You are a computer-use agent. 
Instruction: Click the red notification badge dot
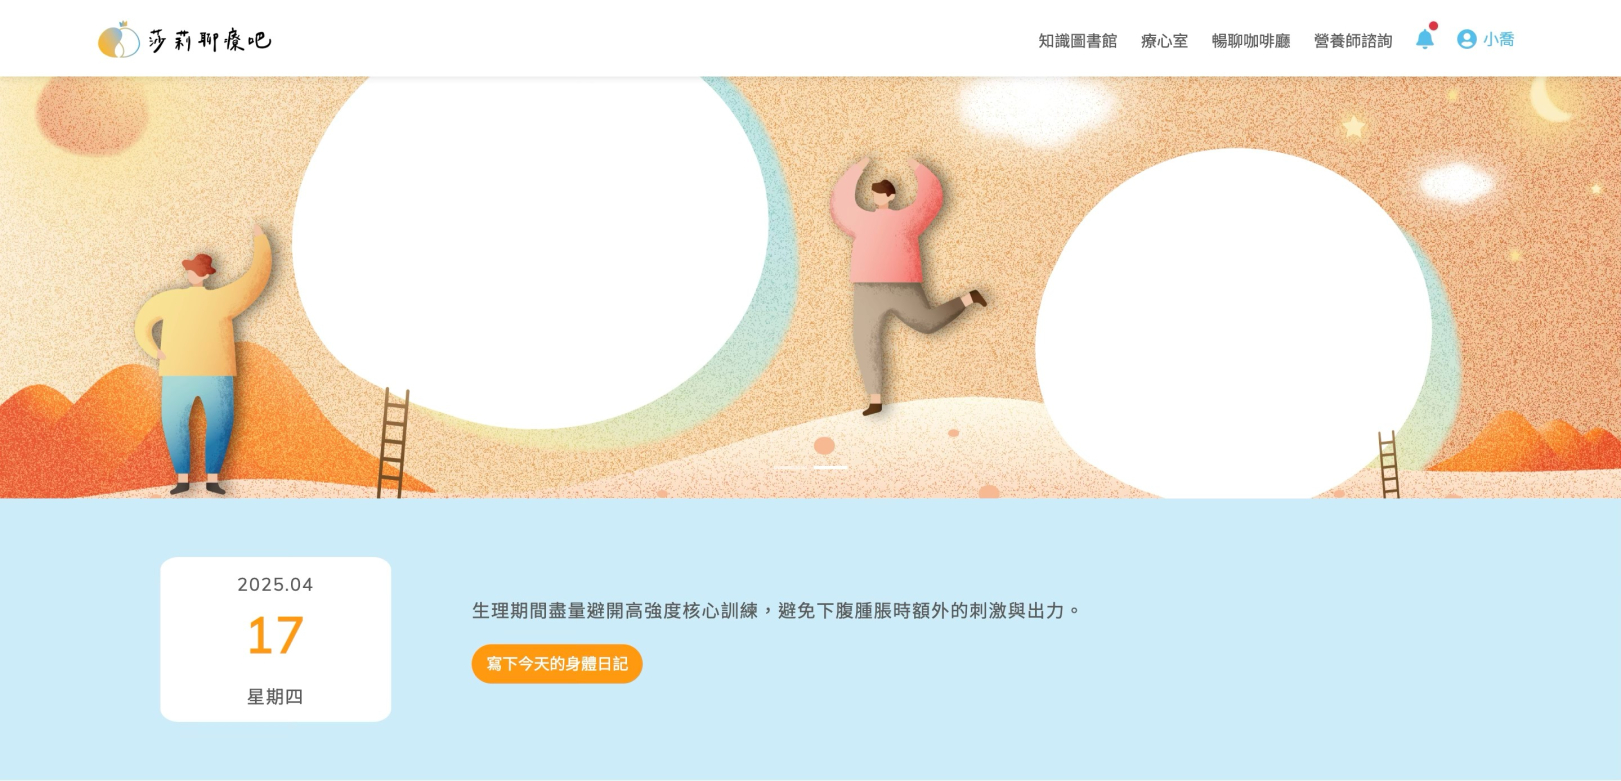click(1433, 26)
